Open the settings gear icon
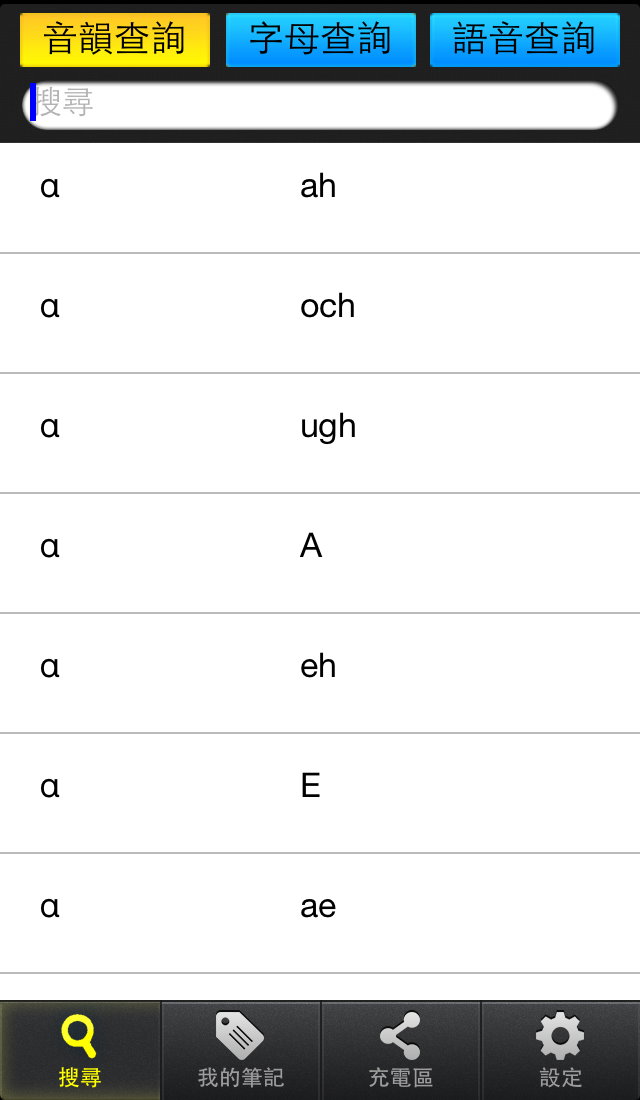 (560, 1036)
